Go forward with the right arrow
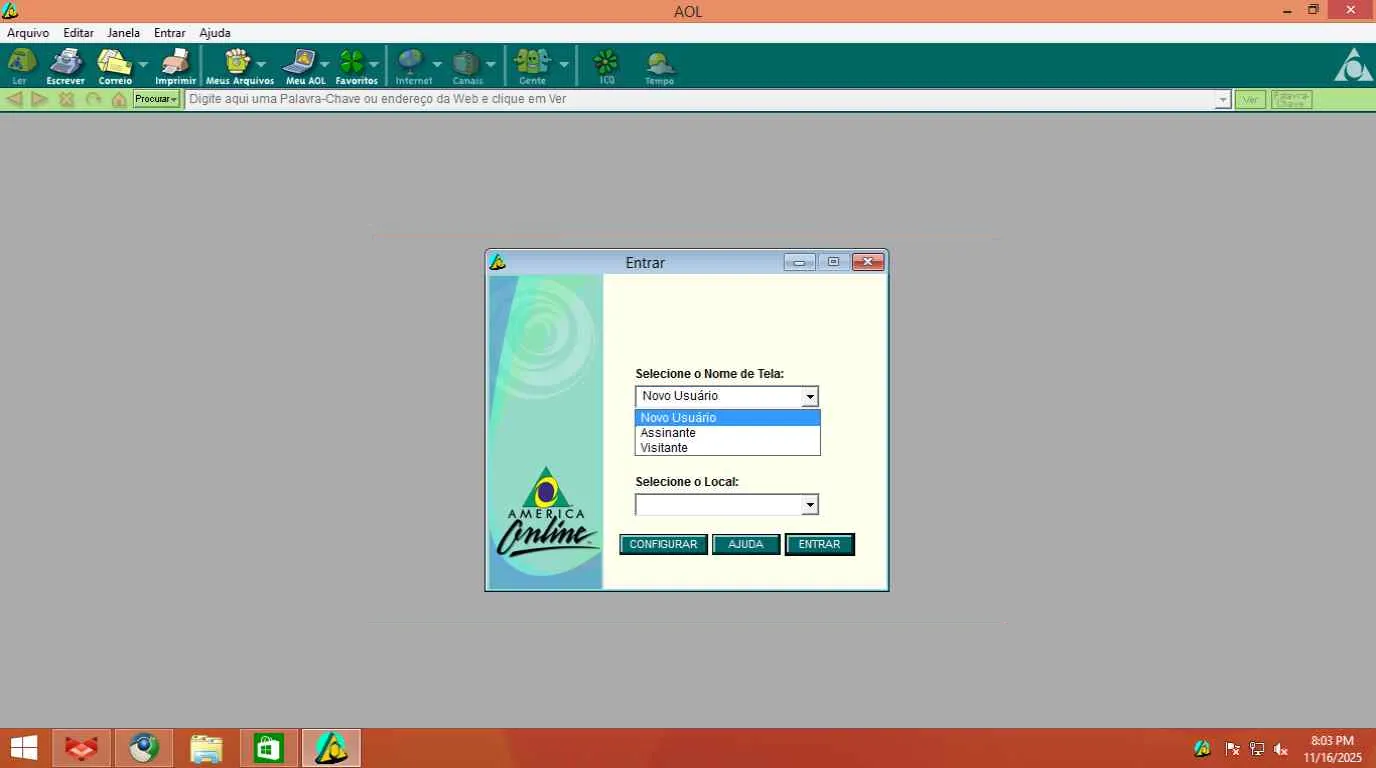Screen dimensions: 1376x768 coord(40,99)
